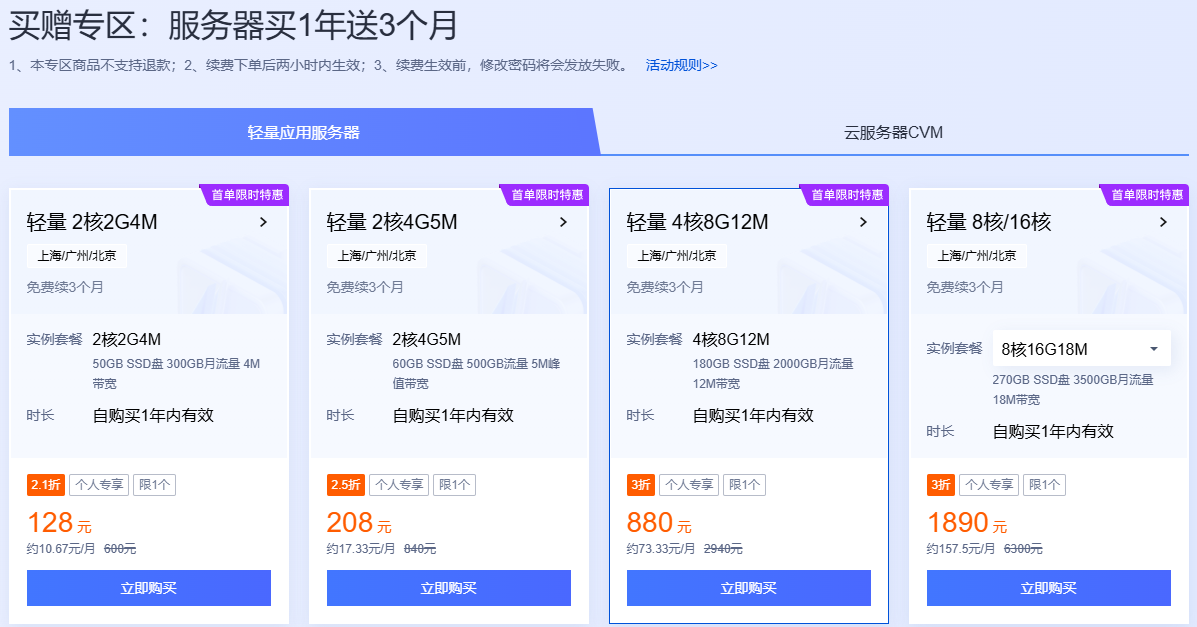Click the 首单限时特惠 ribbon on 8核/16核 card

pos(1145,195)
